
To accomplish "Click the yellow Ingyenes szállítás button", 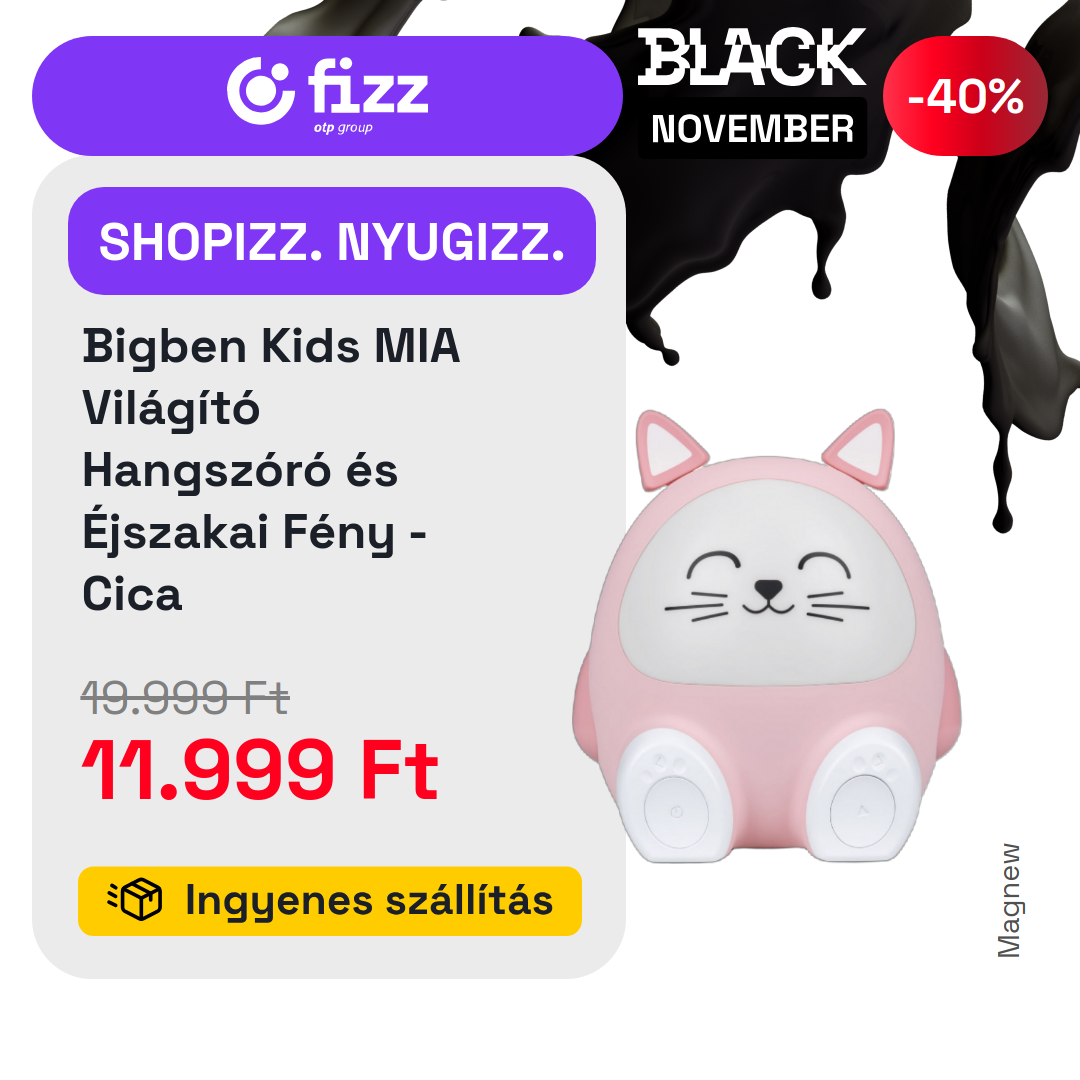I will (330, 901).
